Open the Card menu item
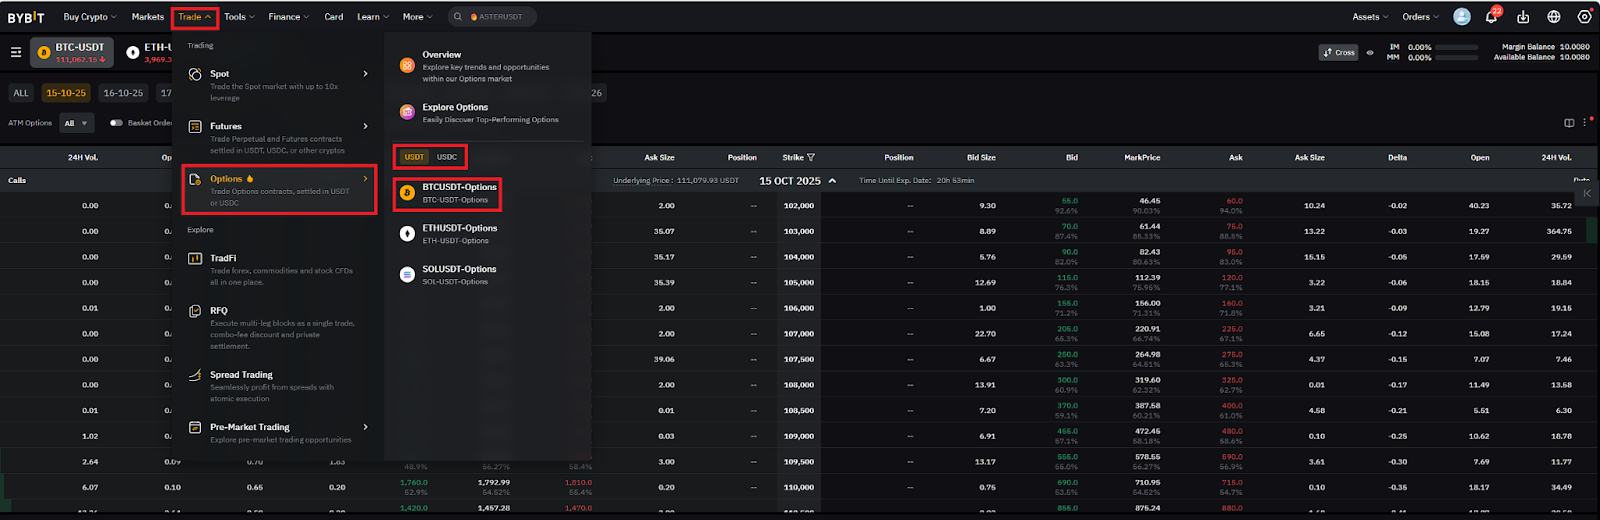1600x520 pixels. (x=334, y=17)
